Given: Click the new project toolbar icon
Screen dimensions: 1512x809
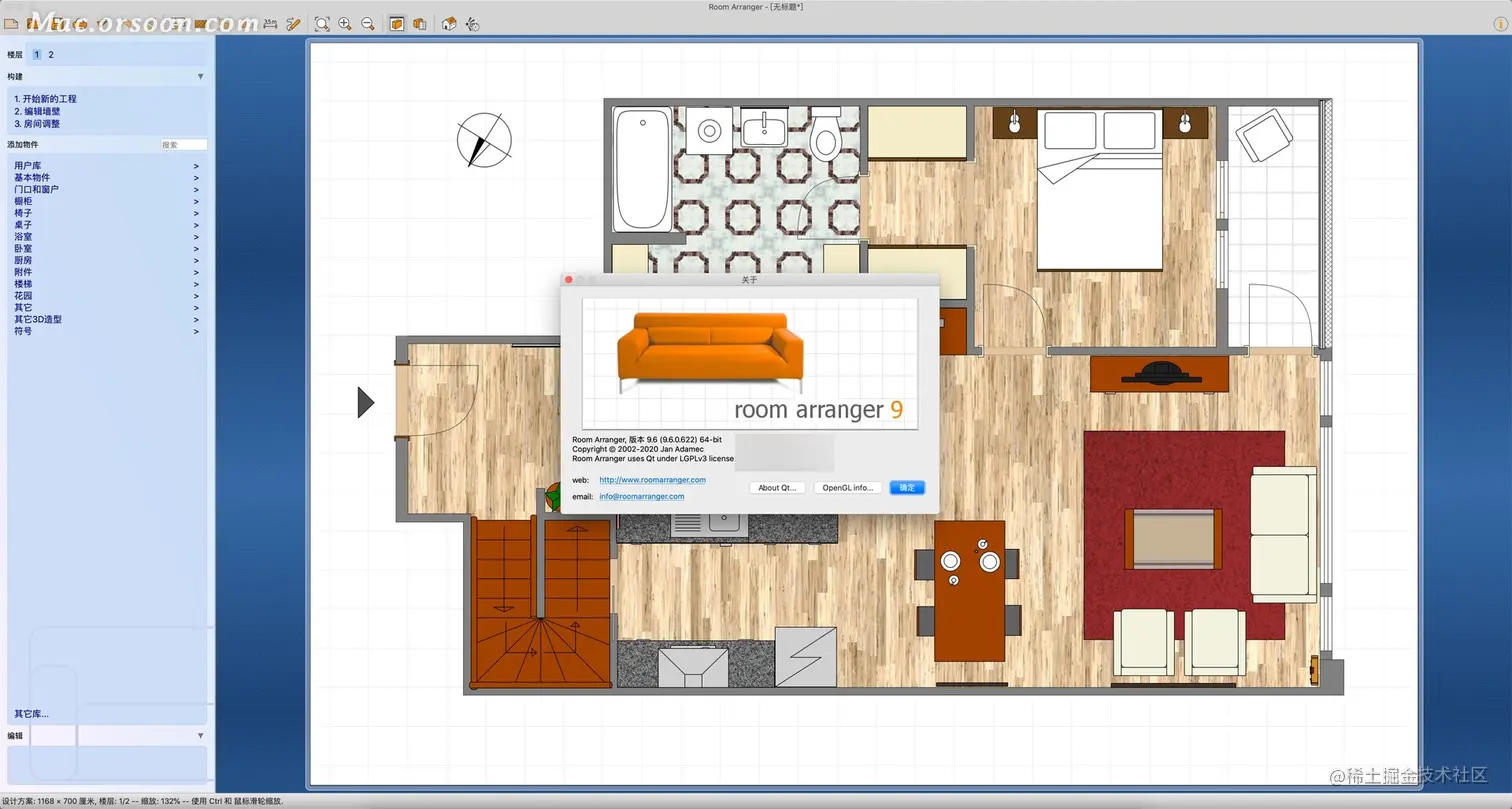Looking at the screenshot, I should pyautogui.click(x=11, y=24).
